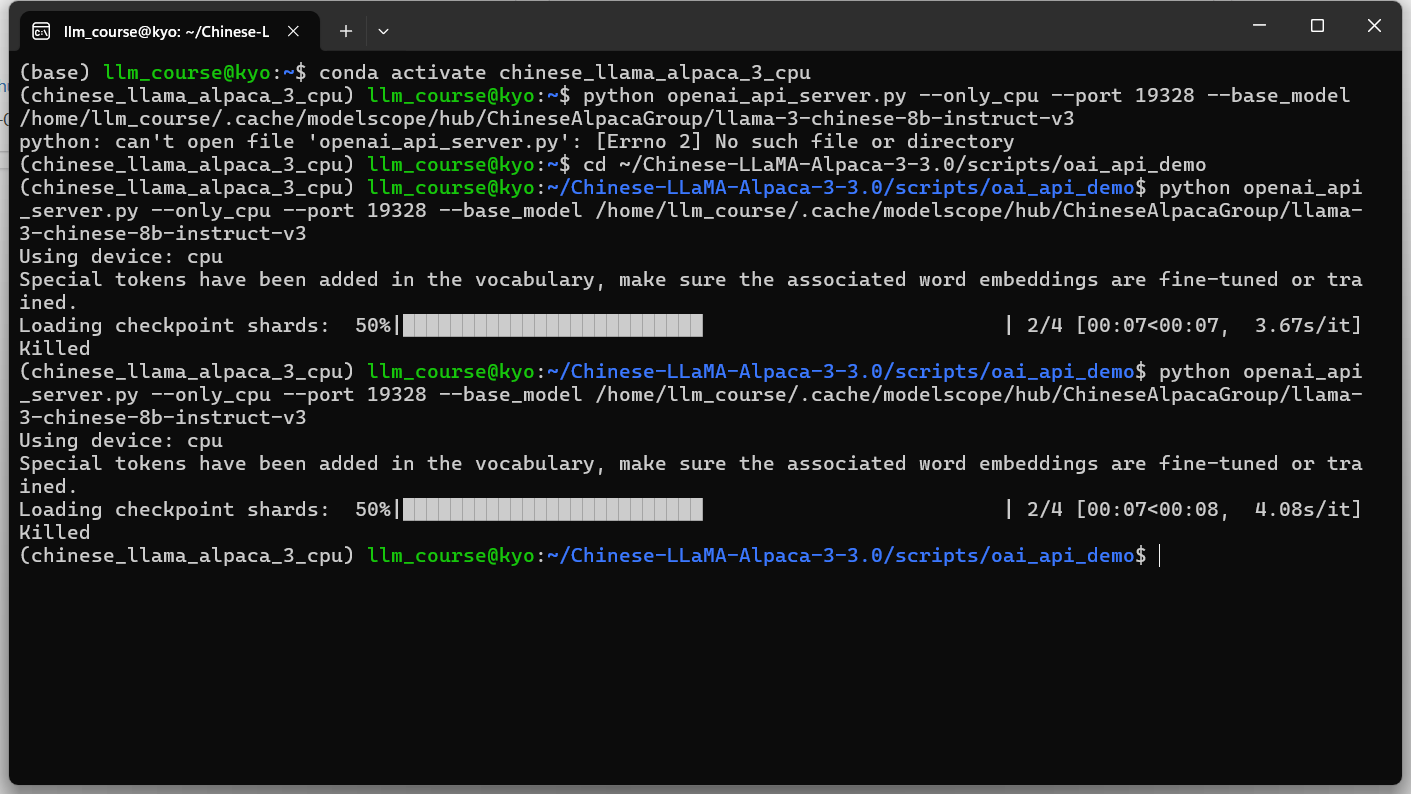Open a new terminal tab
The width and height of the screenshot is (1411, 794).
coord(345,31)
